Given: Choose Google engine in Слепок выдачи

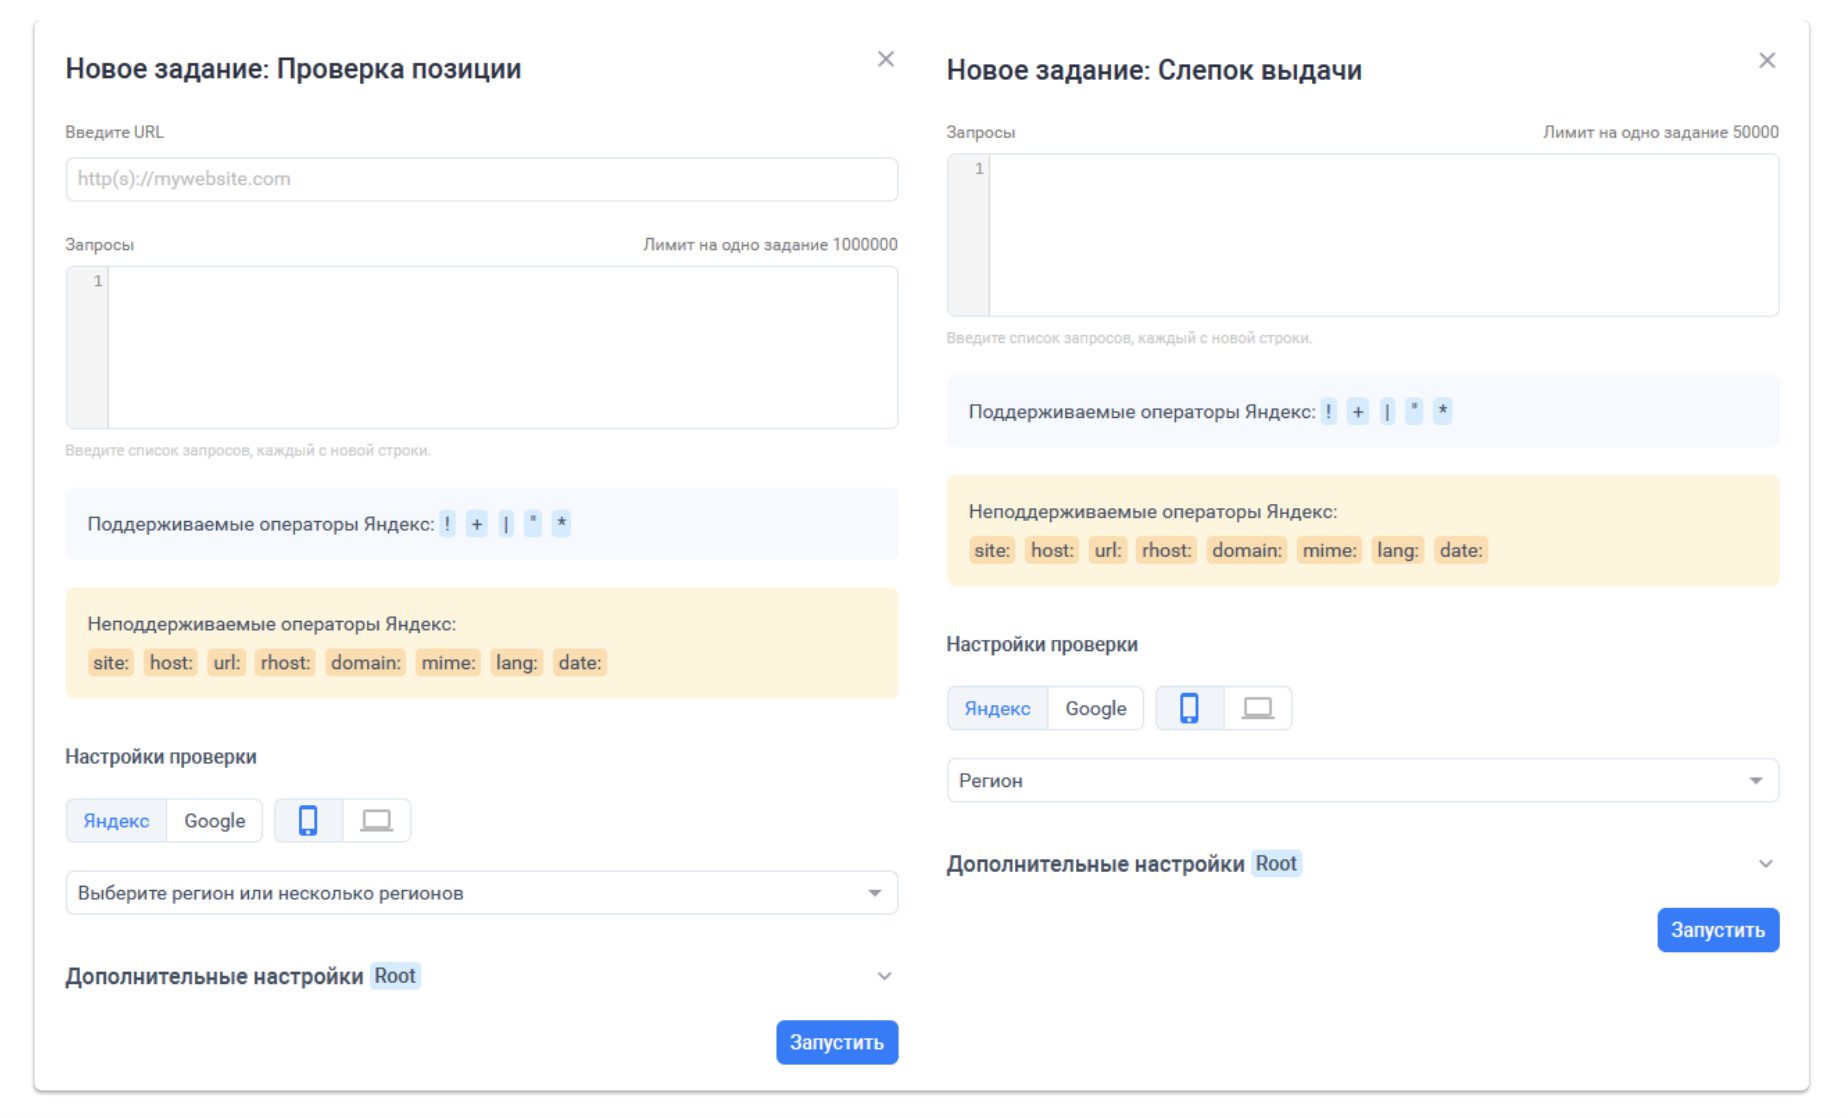Looking at the screenshot, I should click(x=1095, y=708).
